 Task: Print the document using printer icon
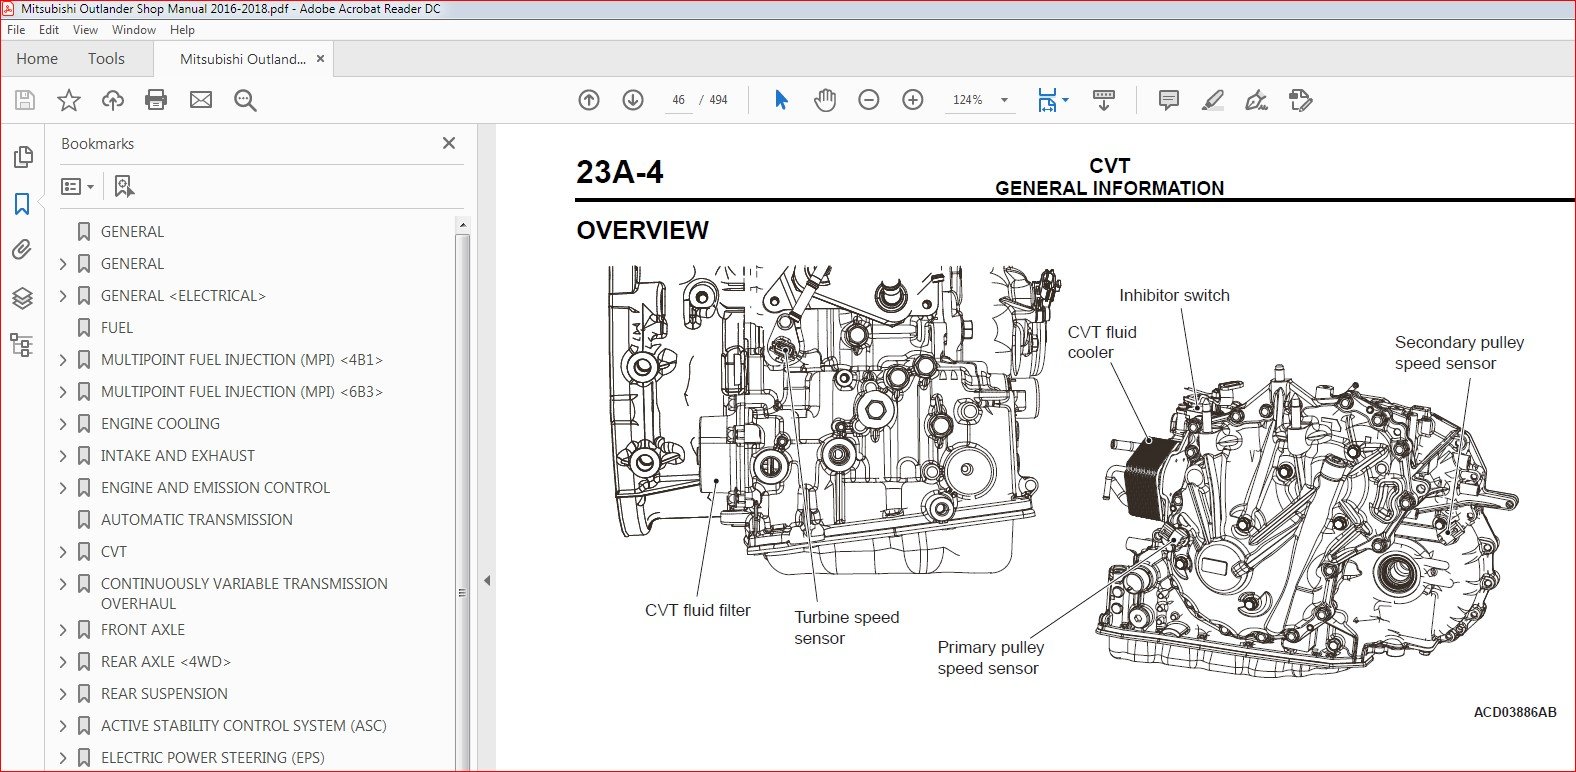click(x=156, y=100)
